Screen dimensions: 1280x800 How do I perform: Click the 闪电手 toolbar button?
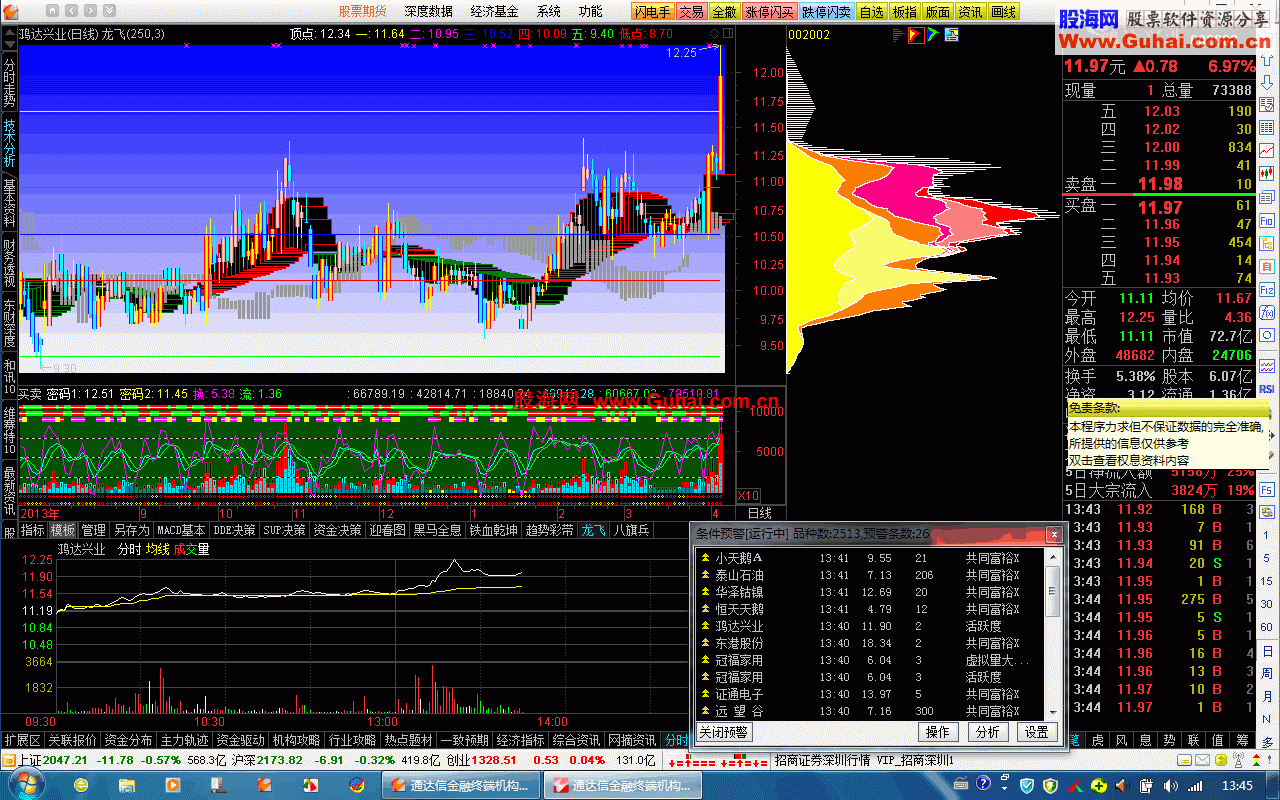click(653, 12)
